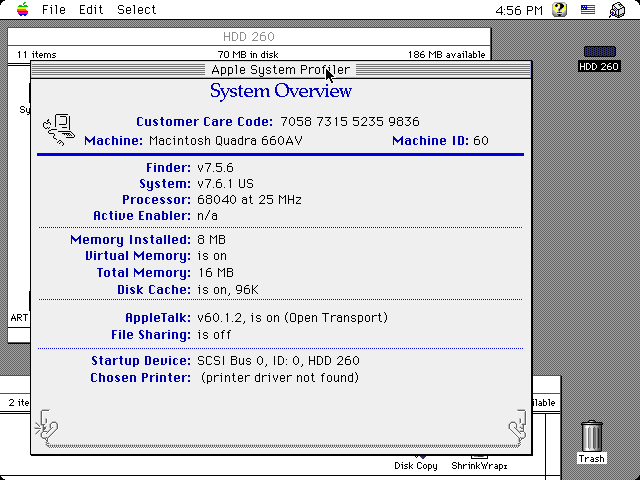Open the File menu
The width and height of the screenshot is (640, 480).
53,9
